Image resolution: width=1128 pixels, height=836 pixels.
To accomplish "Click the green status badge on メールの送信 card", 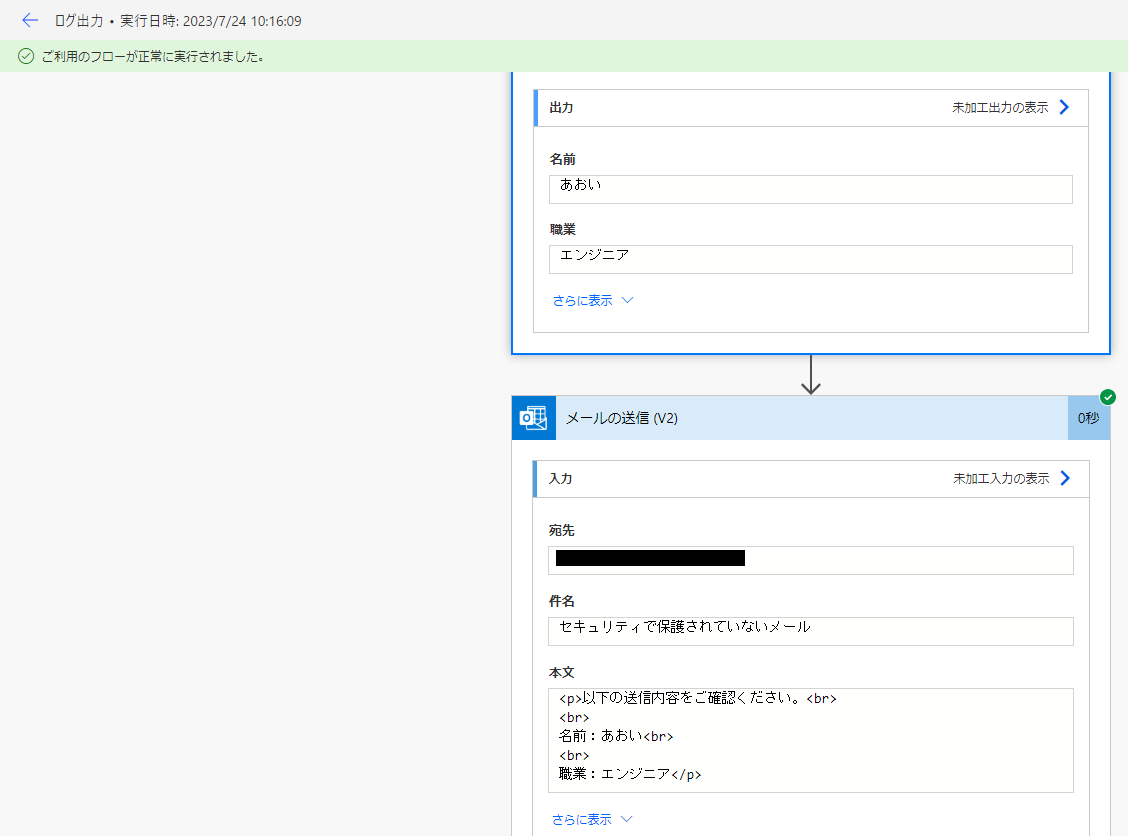I will click(1108, 397).
